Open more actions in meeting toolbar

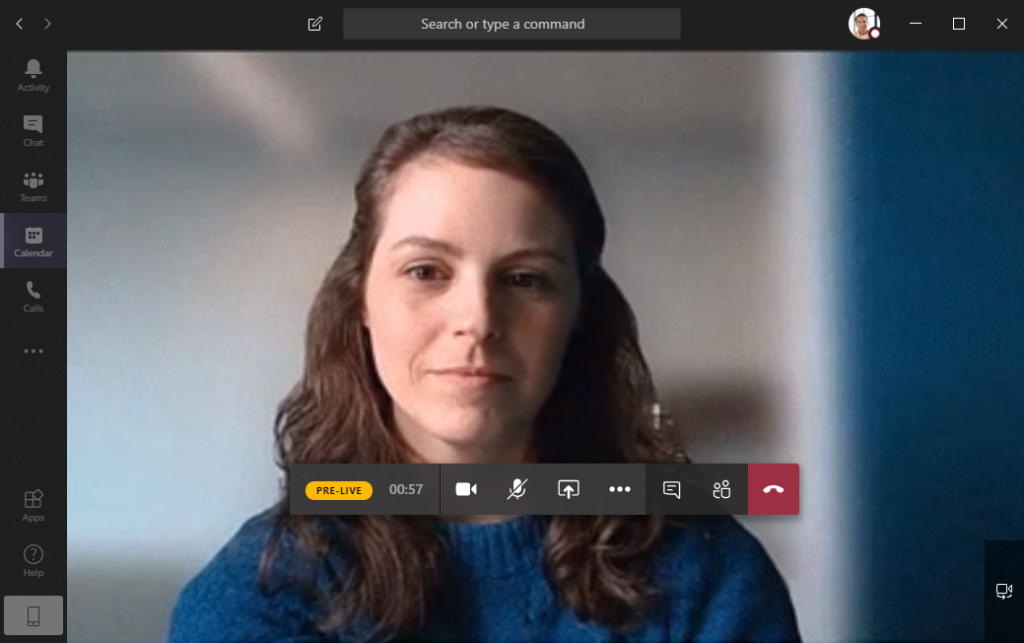tap(620, 490)
